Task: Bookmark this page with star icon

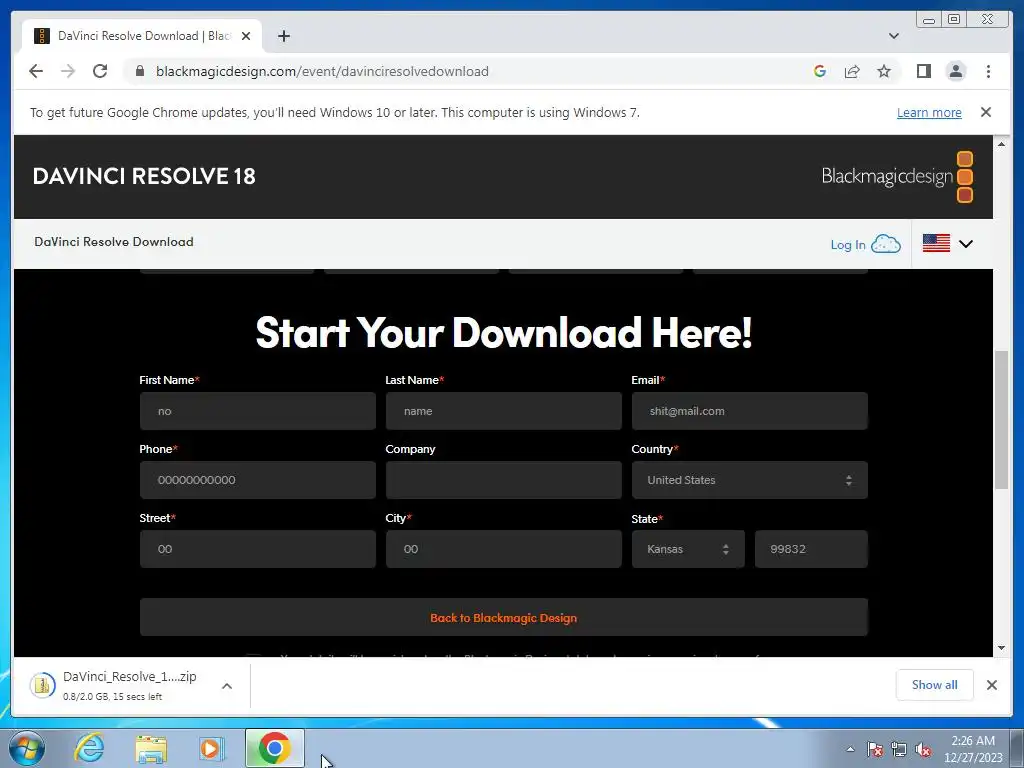Action: (x=884, y=71)
